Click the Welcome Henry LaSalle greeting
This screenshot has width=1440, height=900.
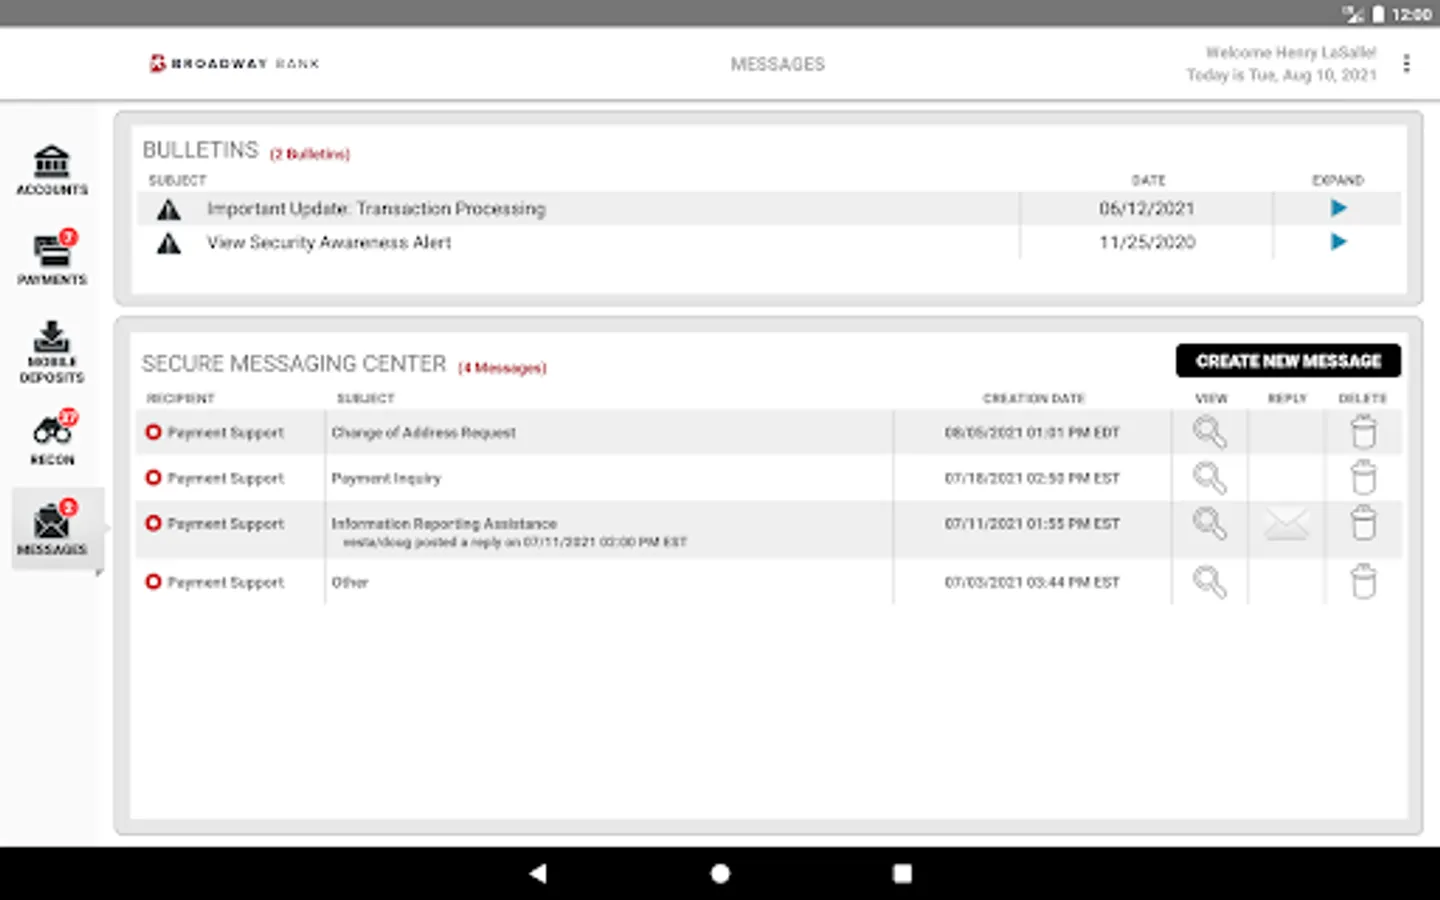1291,52
